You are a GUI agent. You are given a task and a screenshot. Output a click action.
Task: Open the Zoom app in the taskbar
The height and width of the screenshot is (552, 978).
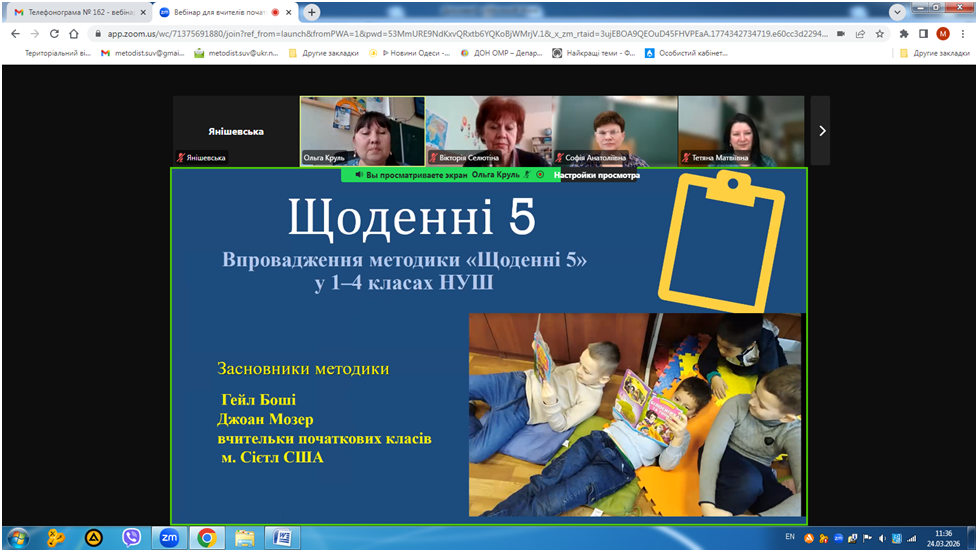169,538
